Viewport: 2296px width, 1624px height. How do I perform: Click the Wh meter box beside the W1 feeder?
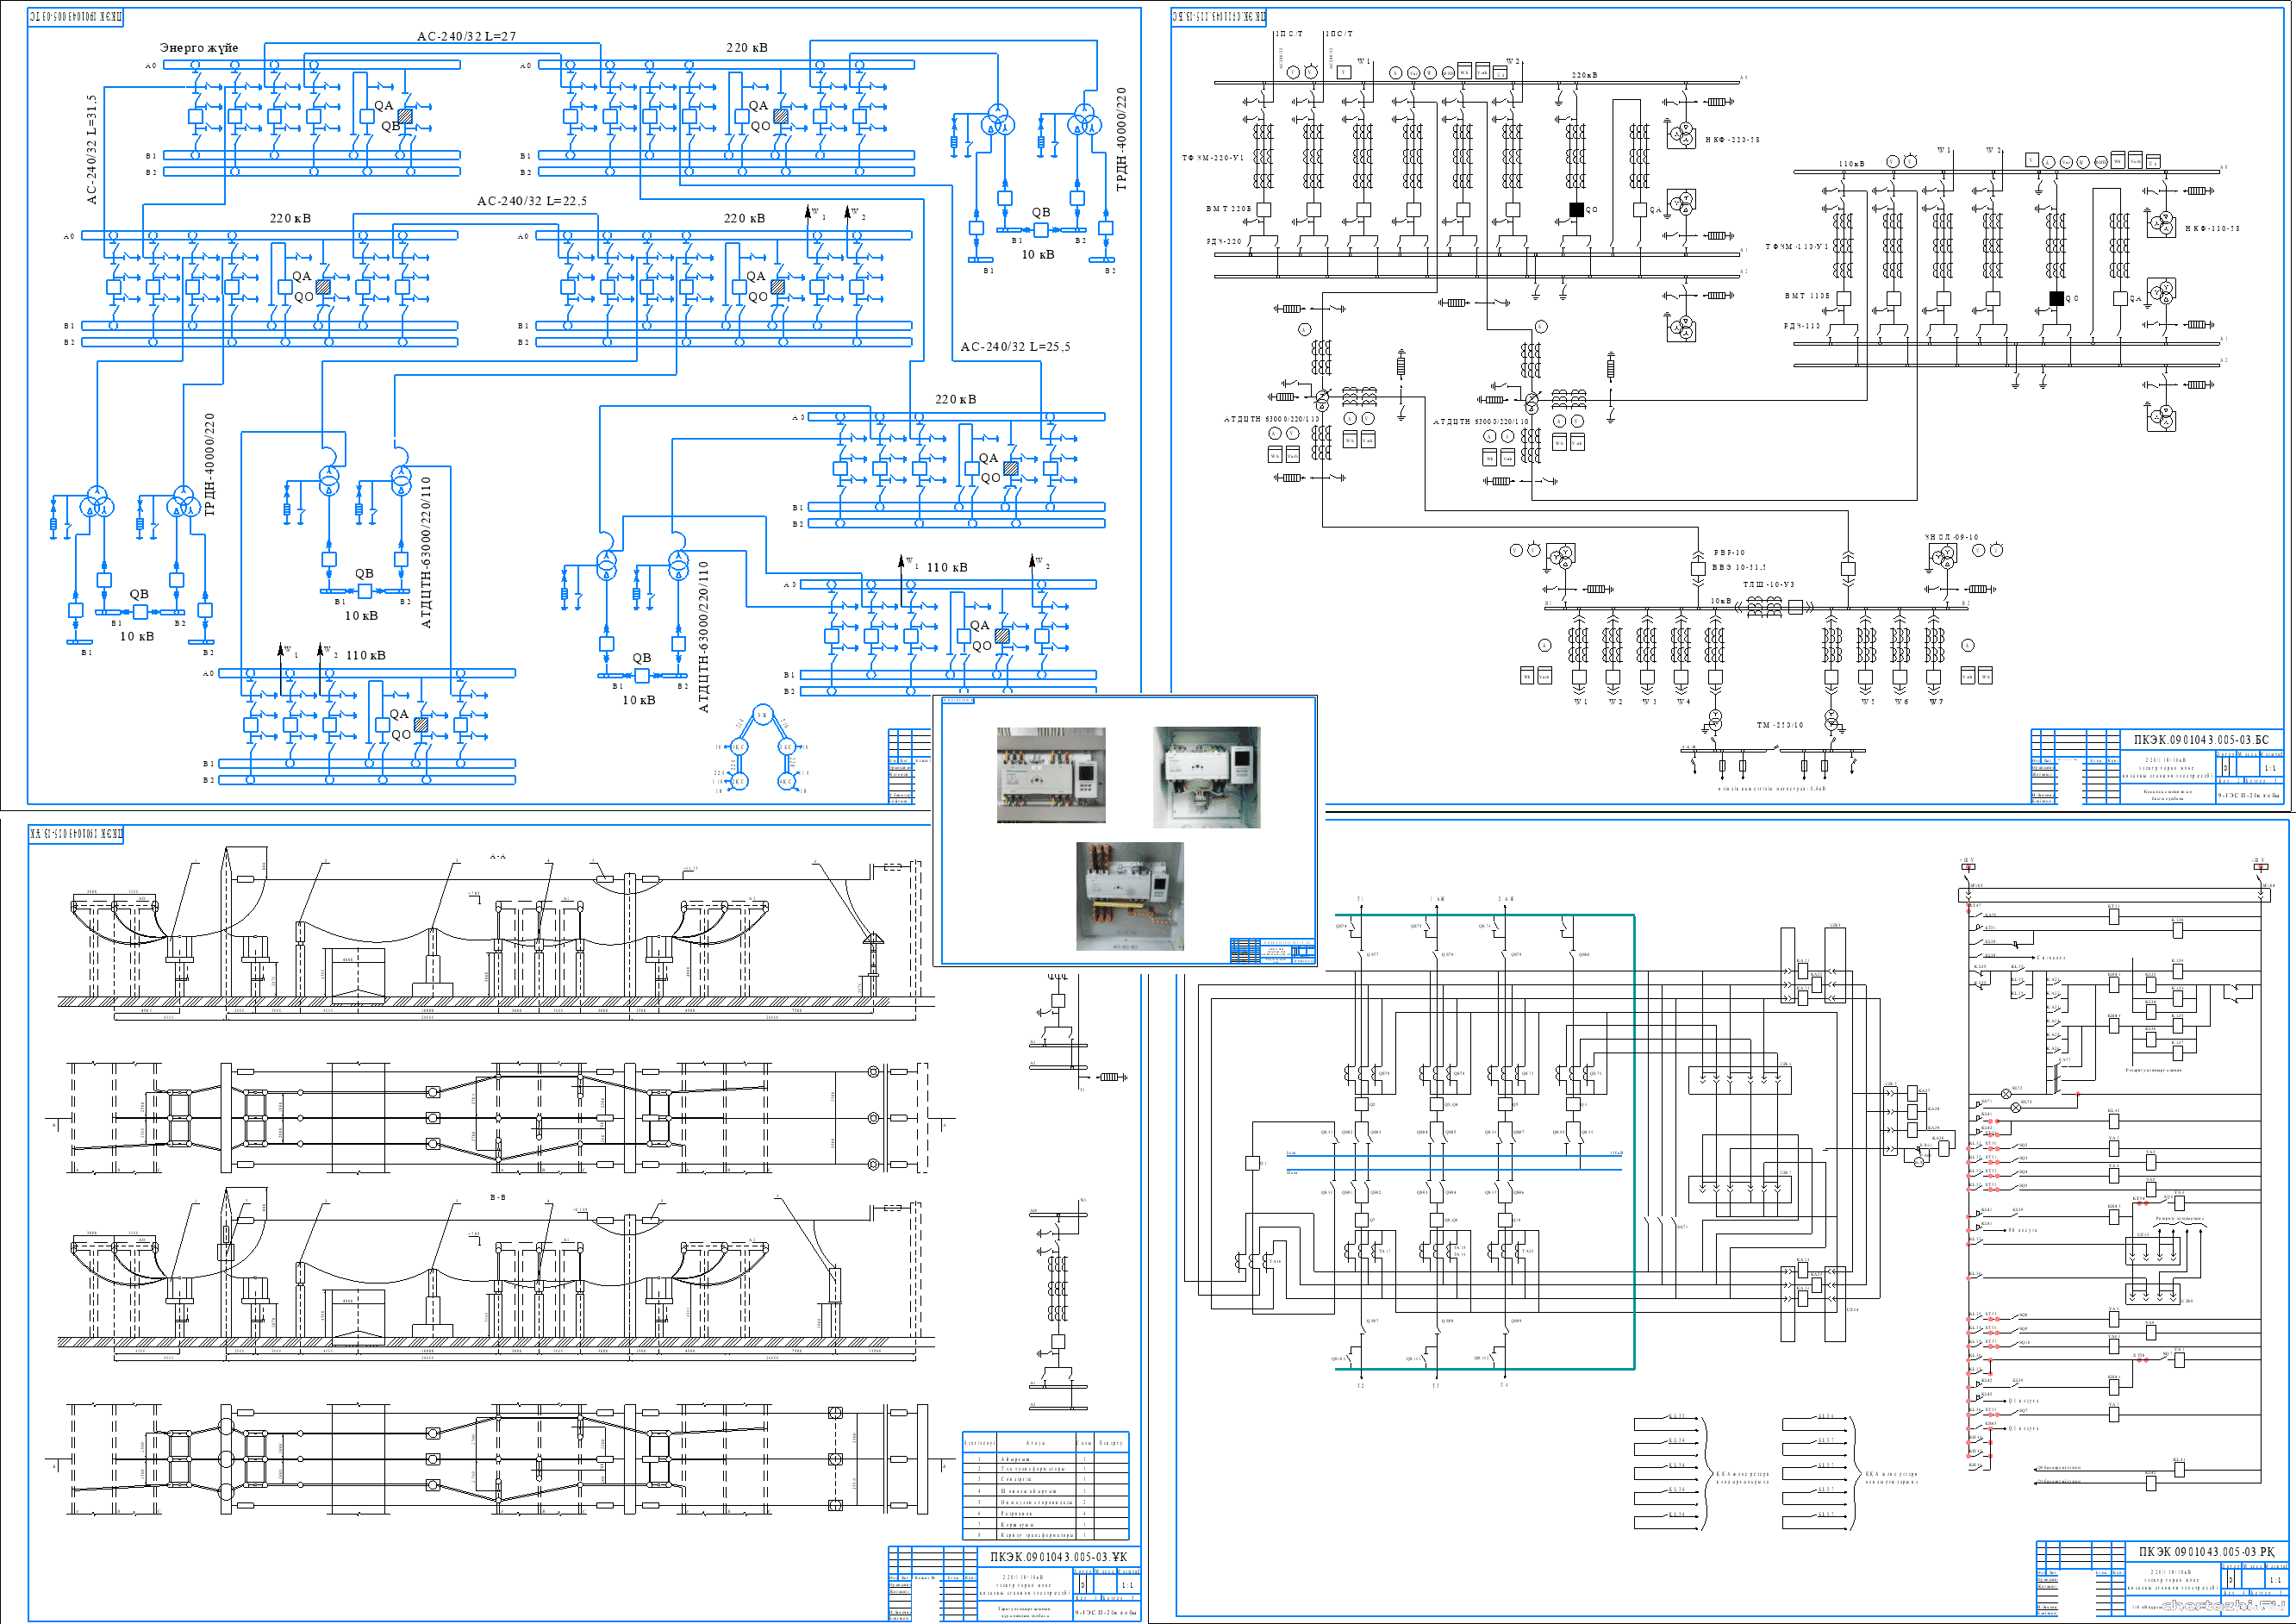(x=1527, y=676)
